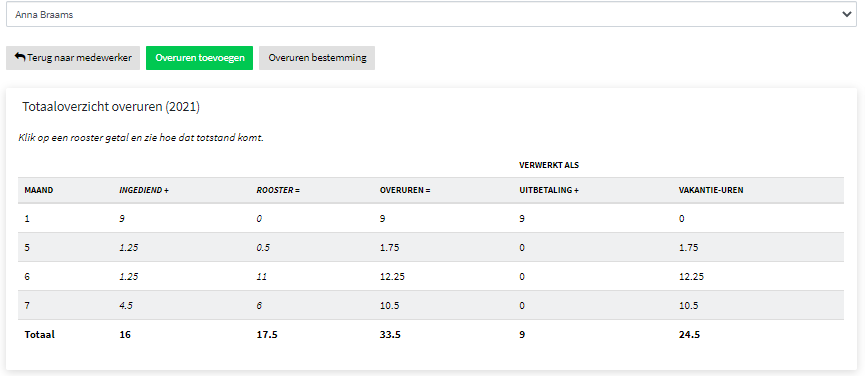Screen dimensions: 865x376
Task: Click ingediend value 1.25 for month 5
Action: [x=128, y=248]
